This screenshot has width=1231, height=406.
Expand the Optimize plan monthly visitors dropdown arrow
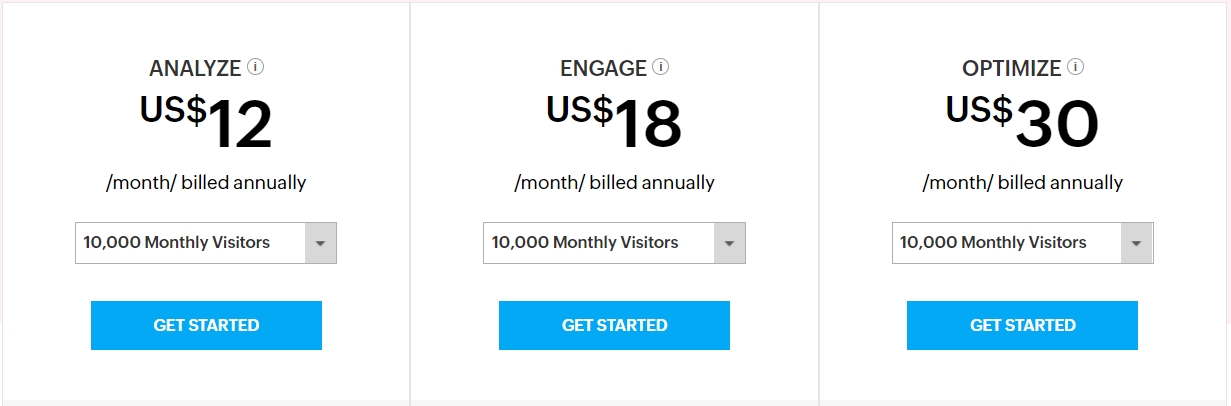[1137, 243]
